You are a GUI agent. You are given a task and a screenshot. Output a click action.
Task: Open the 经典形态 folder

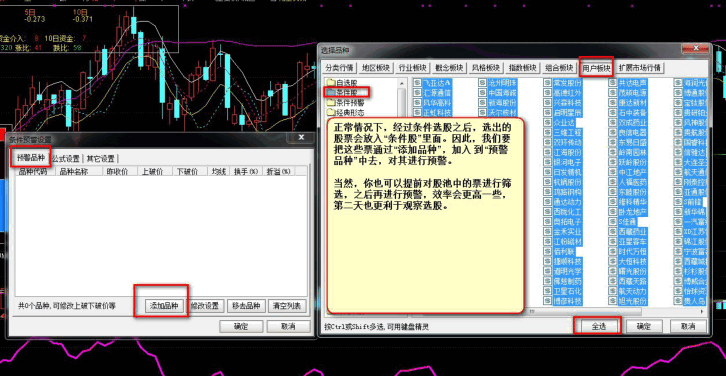pos(345,112)
